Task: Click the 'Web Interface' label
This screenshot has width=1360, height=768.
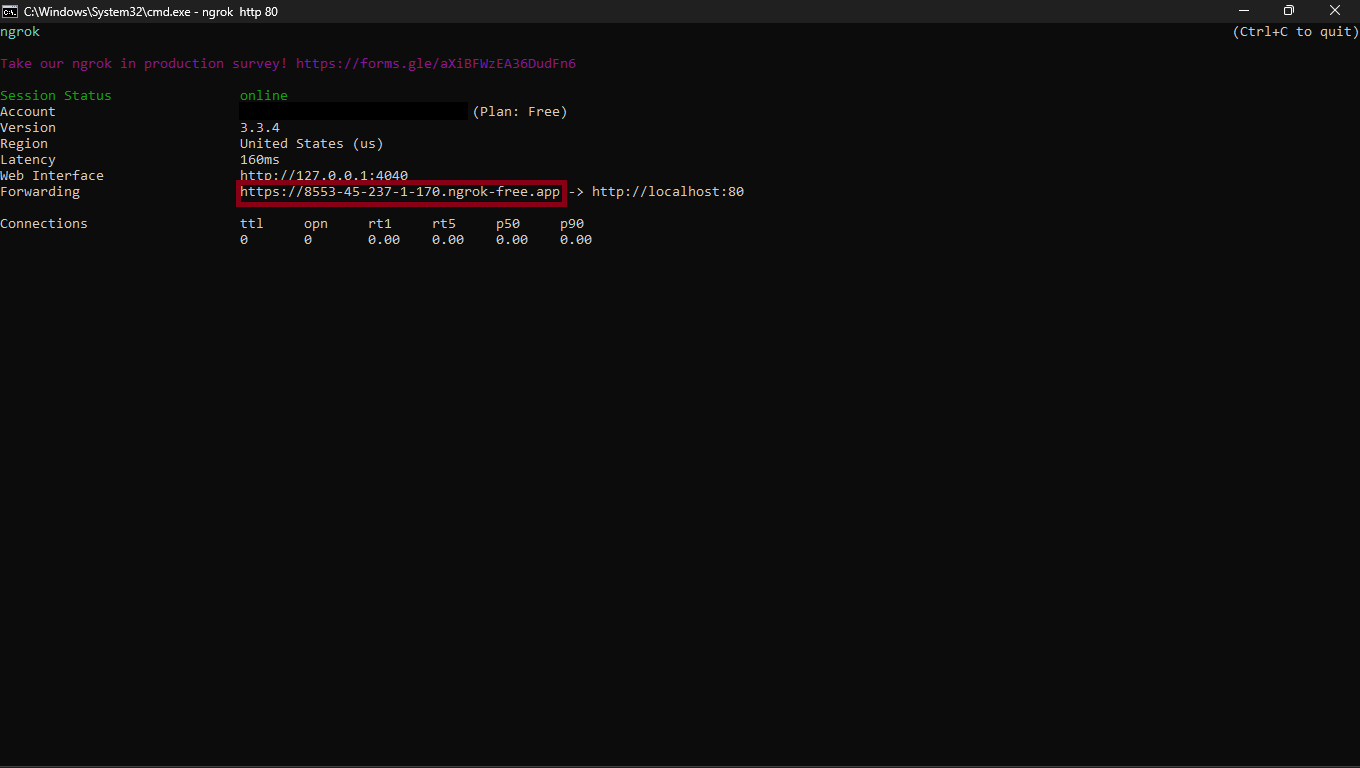Action: [52, 176]
